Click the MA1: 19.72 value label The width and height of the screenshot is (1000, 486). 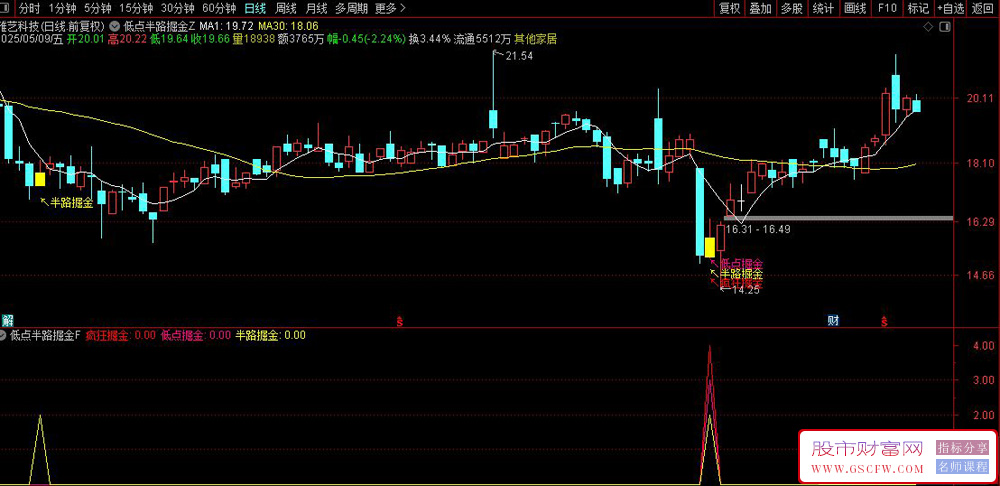point(226,27)
